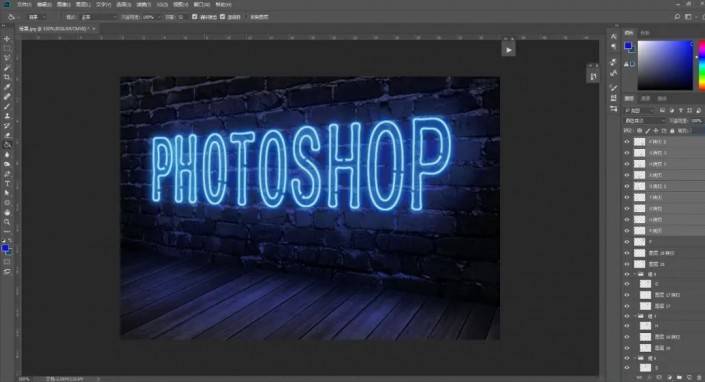Open the search icon in top right
Viewport: 705px width, 382px height.
[677, 17]
